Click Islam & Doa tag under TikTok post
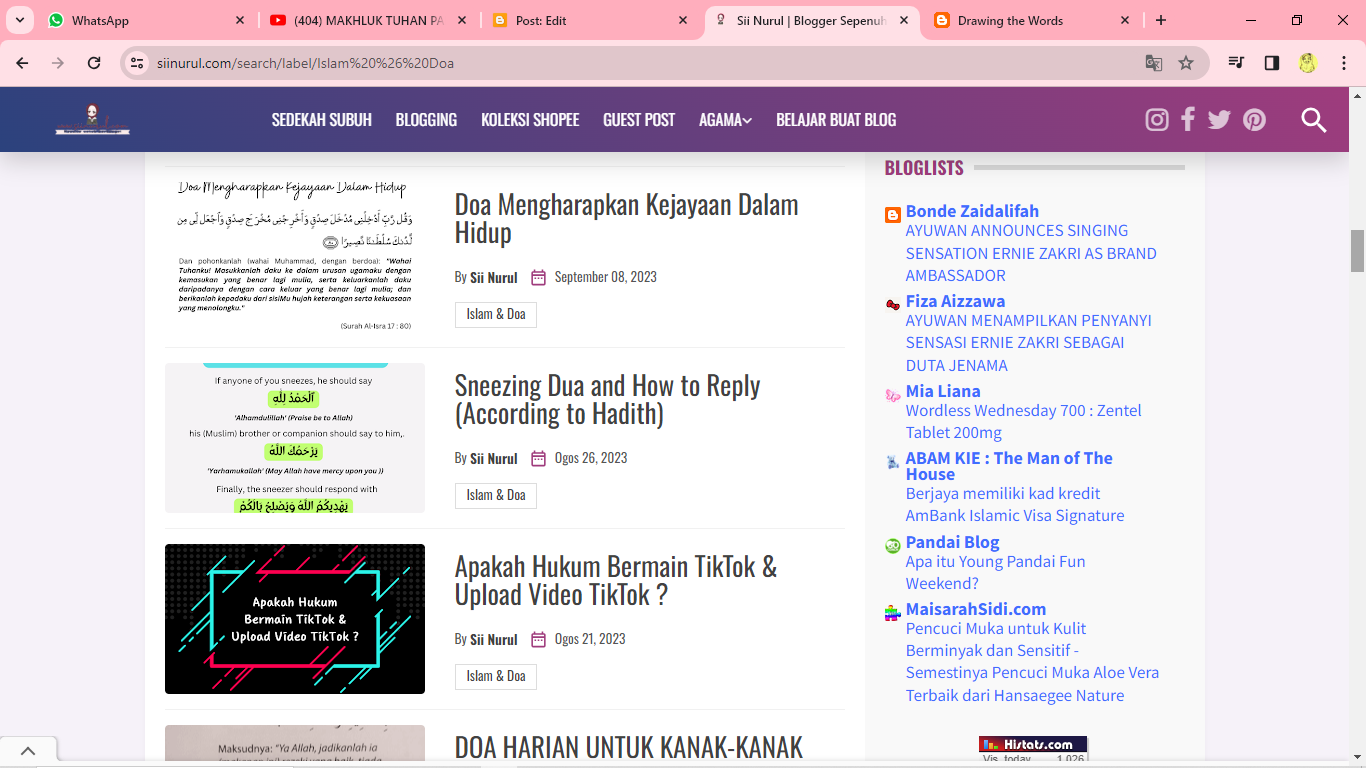Image resolution: width=1366 pixels, height=768 pixels. (x=496, y=677)
